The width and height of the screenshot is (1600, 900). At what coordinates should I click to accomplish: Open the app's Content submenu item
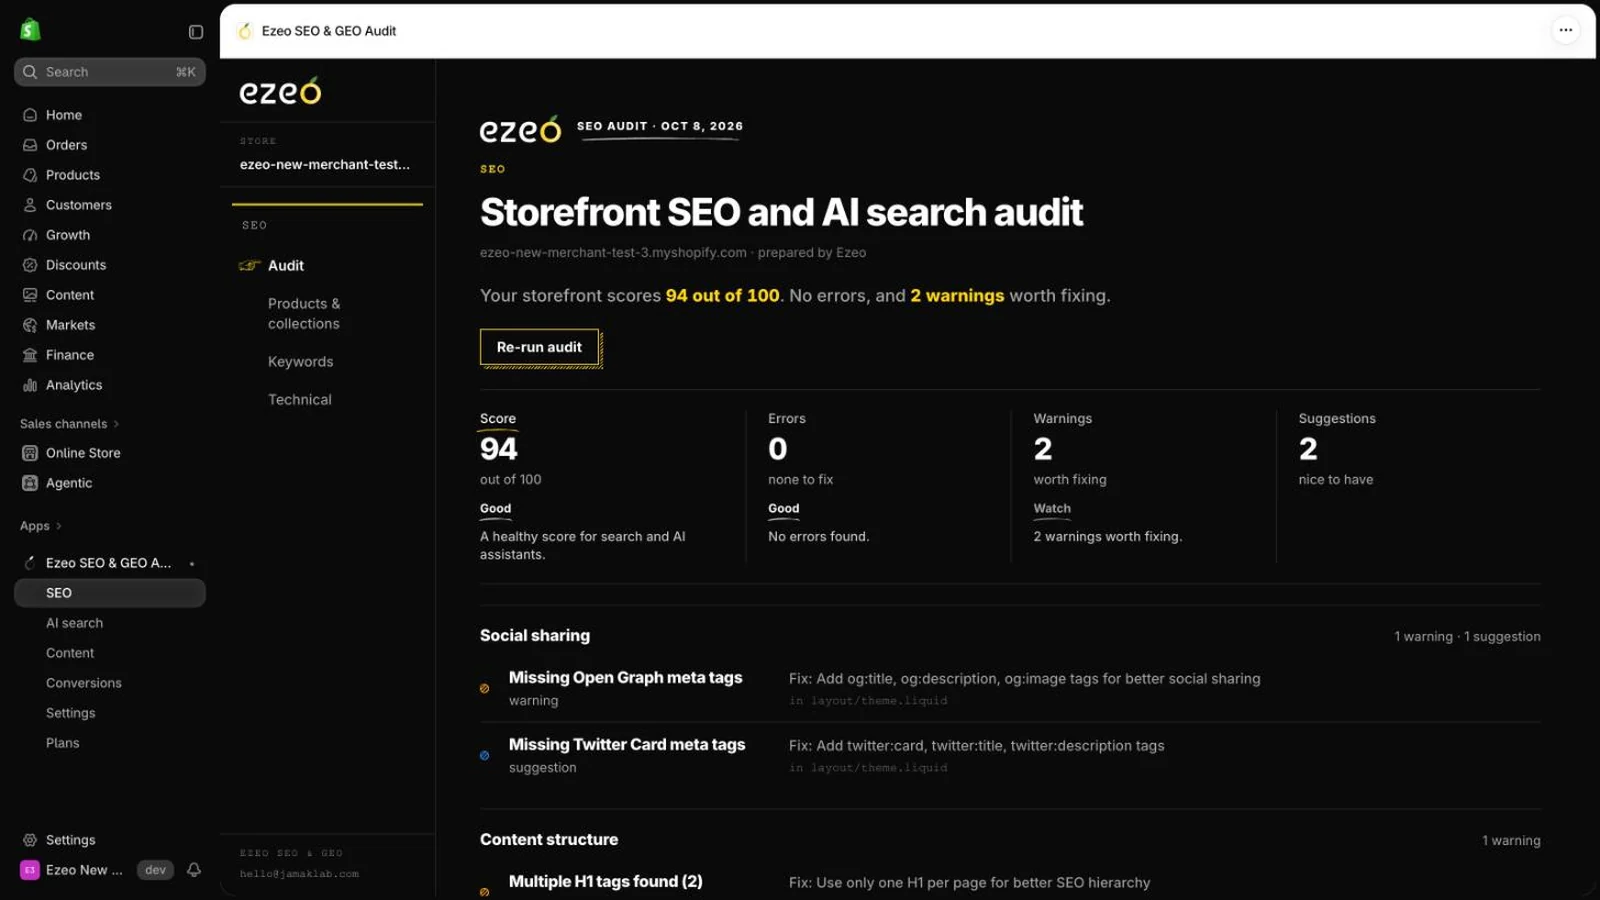[x=70, y=653]
